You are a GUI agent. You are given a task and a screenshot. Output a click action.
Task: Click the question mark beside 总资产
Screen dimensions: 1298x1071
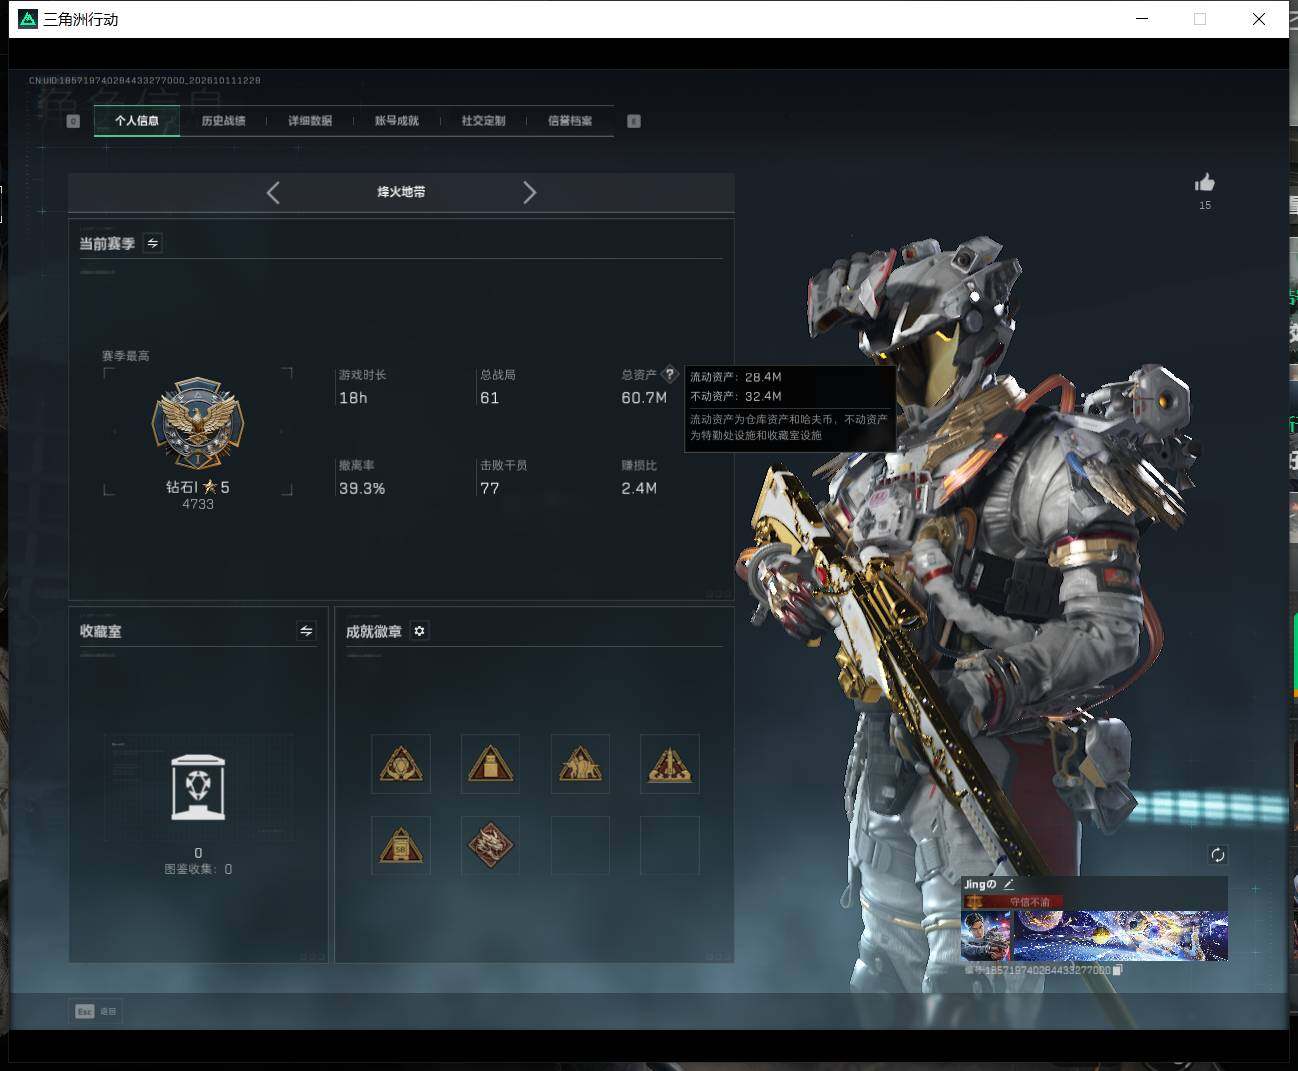(670, 374)
